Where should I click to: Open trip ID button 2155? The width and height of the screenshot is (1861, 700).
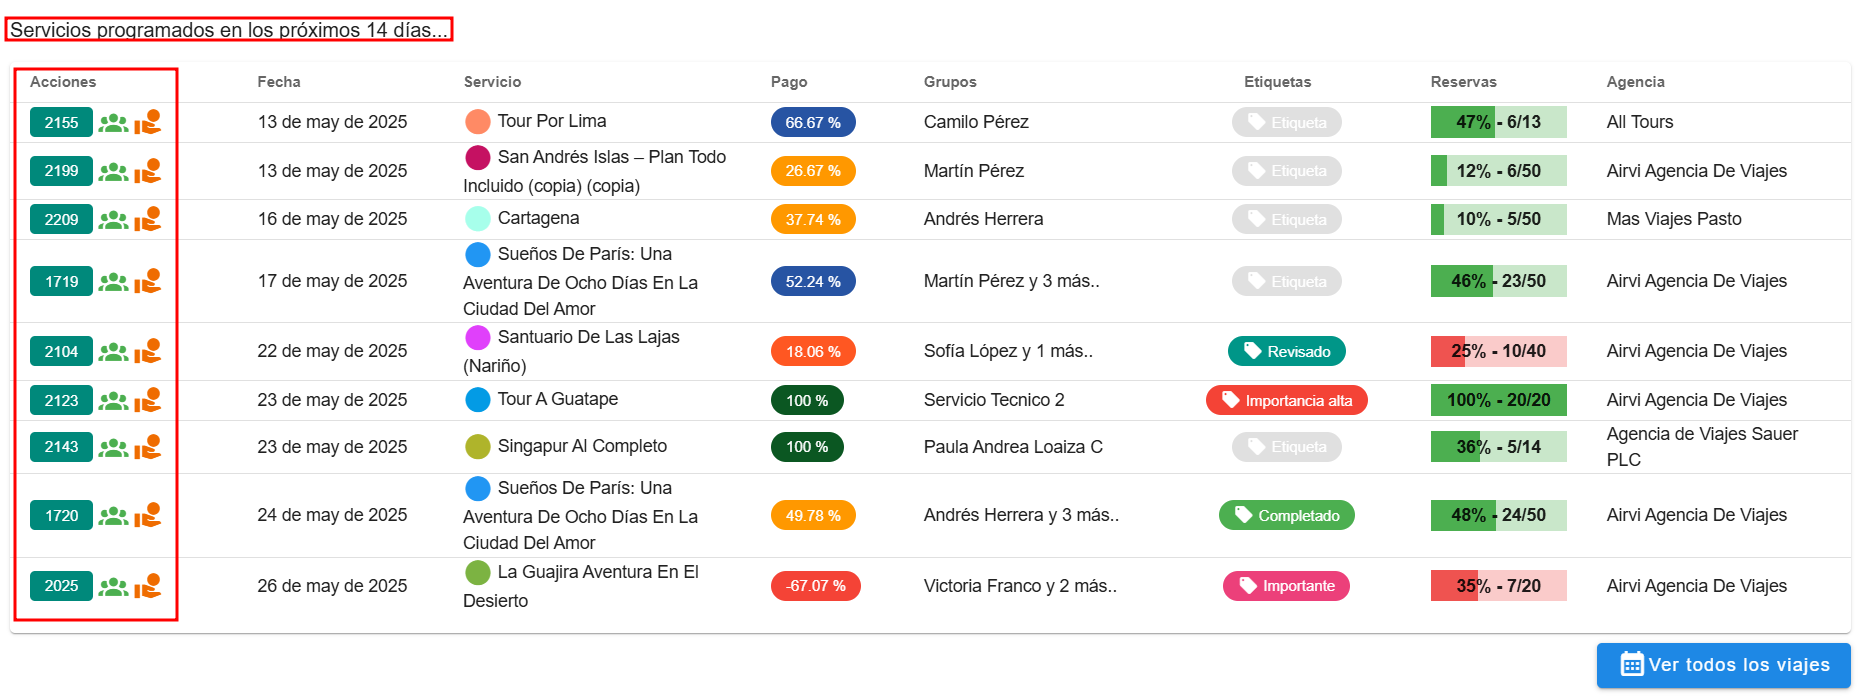[61, 123]
